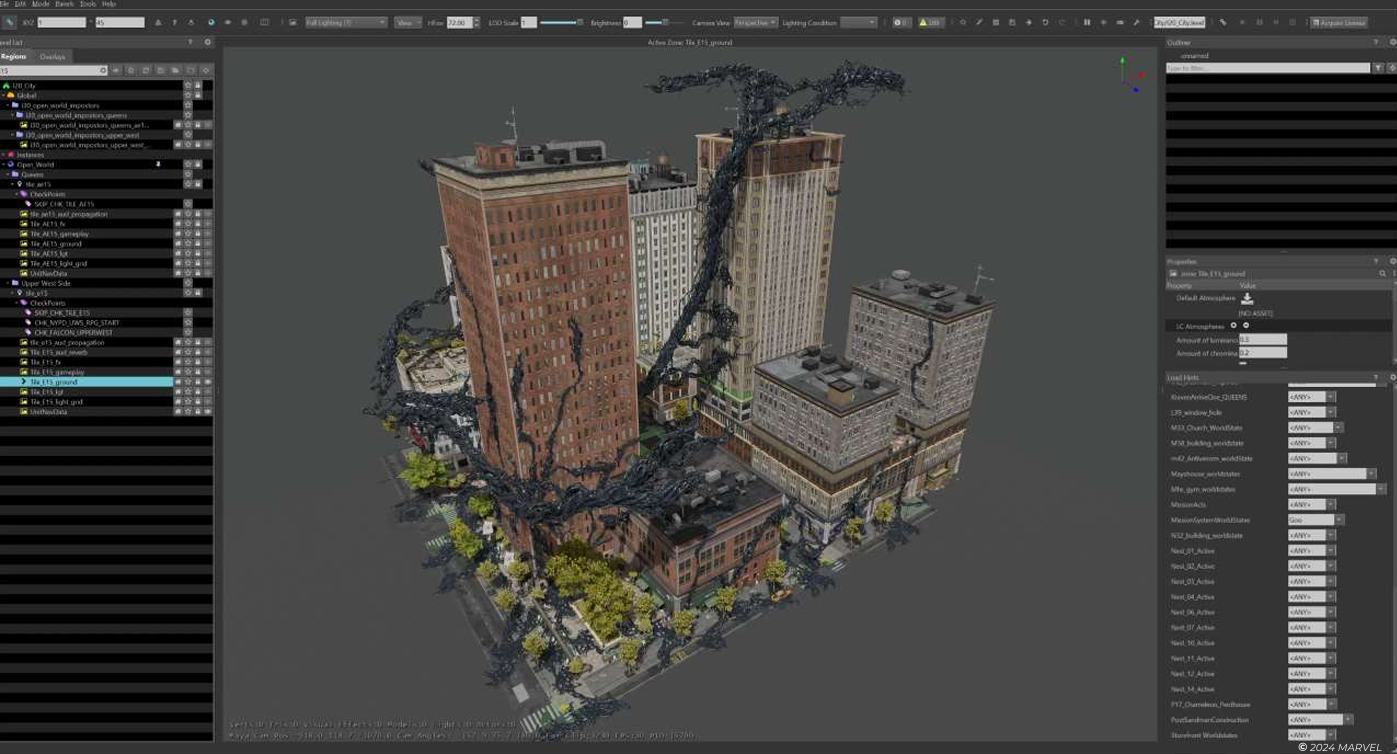The image size is (1397, 754).
Task: Click the undo icon in the toolbar
Action: [1045, 22]
